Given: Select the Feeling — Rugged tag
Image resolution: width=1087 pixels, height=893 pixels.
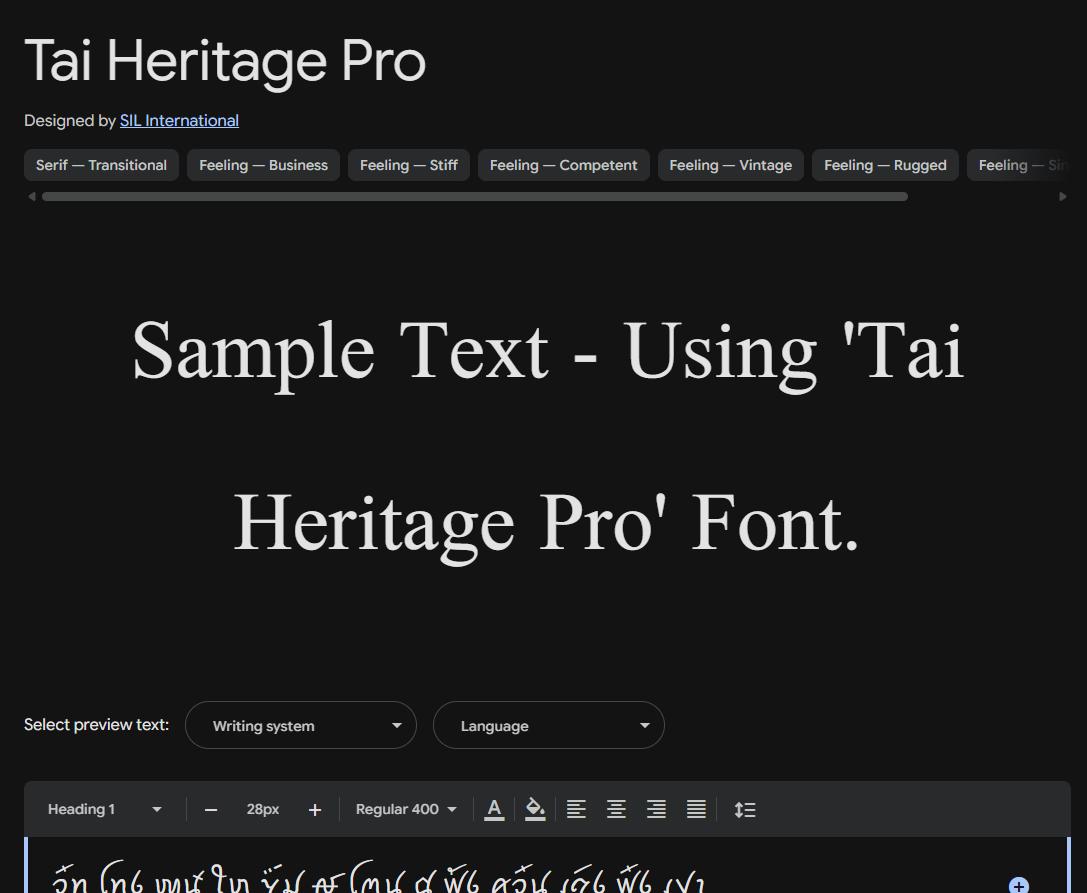Looking at the screenshot, I should point(885,165).
